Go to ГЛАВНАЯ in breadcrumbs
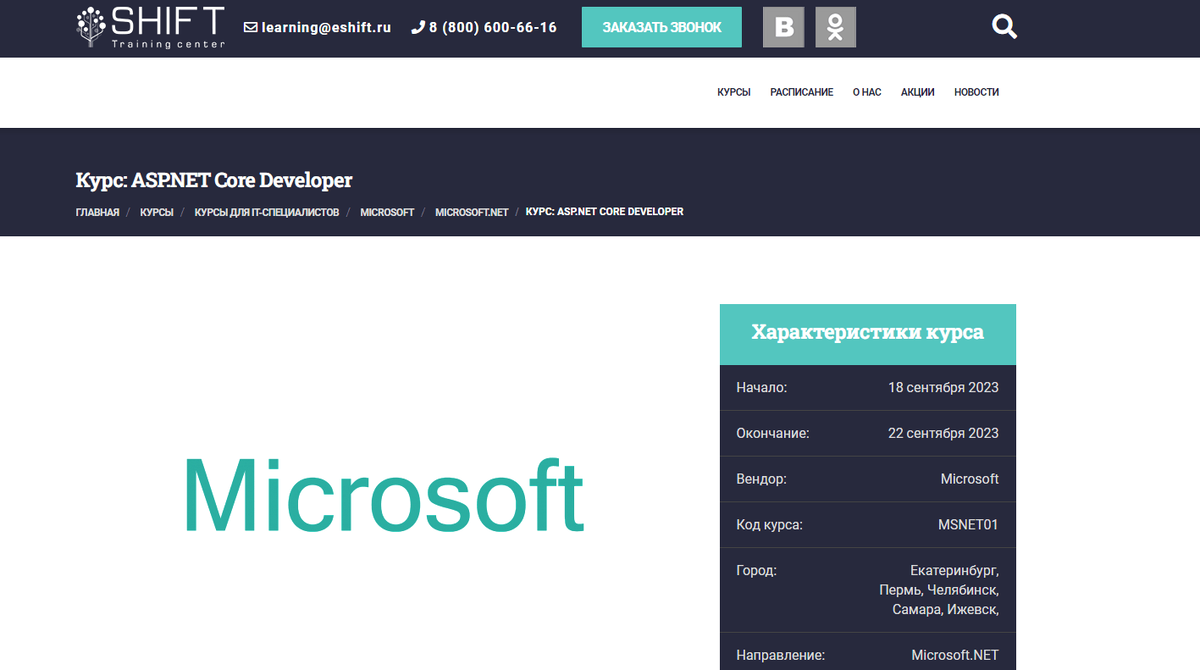 tap(98, 212)
